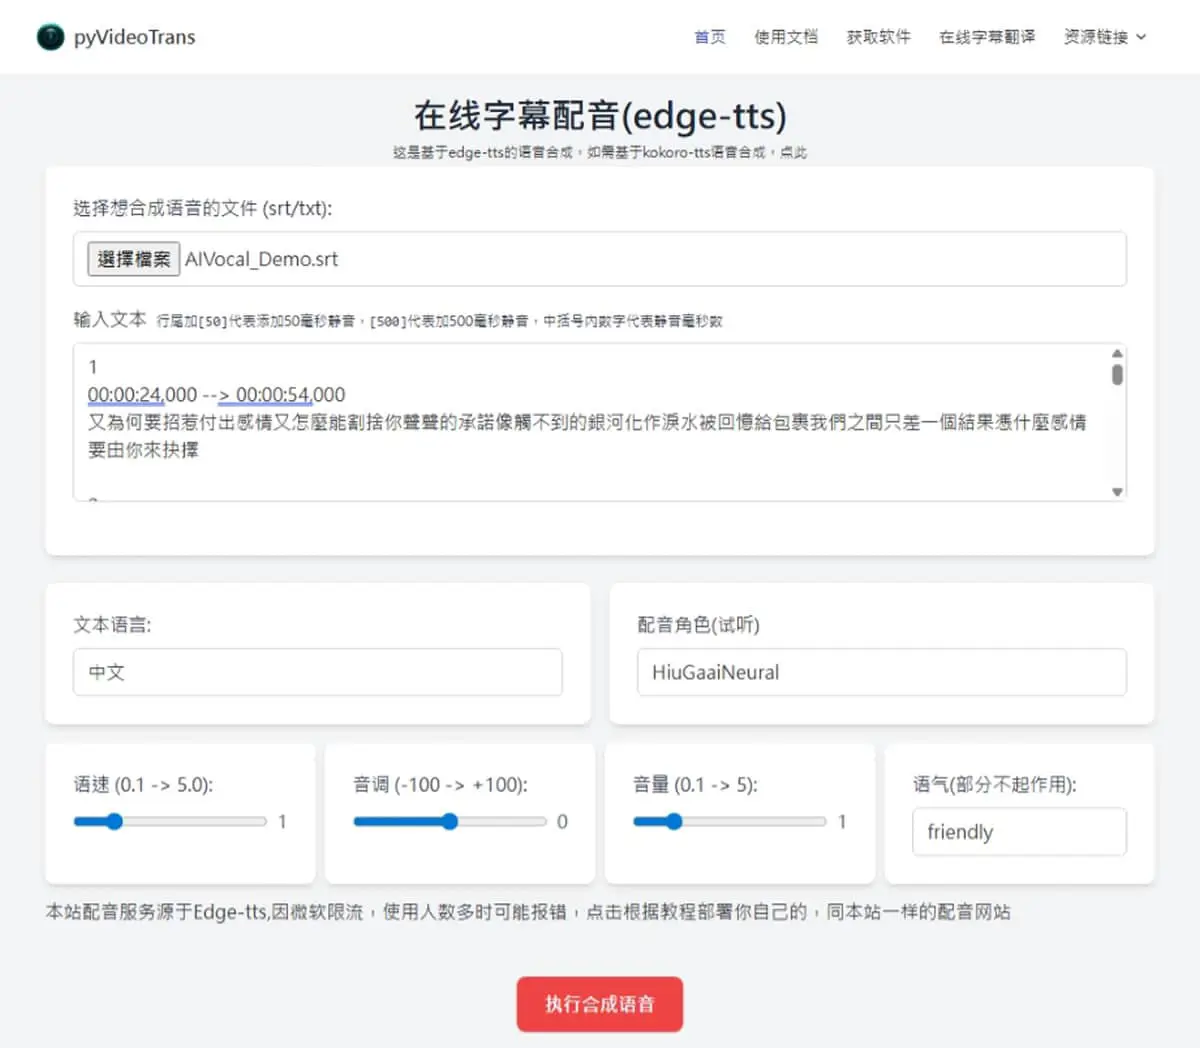Click the textarea scroll up arrow
Image resolution: width=1200 pixels, height=1048 pixels.
(x=1117, y=353)
